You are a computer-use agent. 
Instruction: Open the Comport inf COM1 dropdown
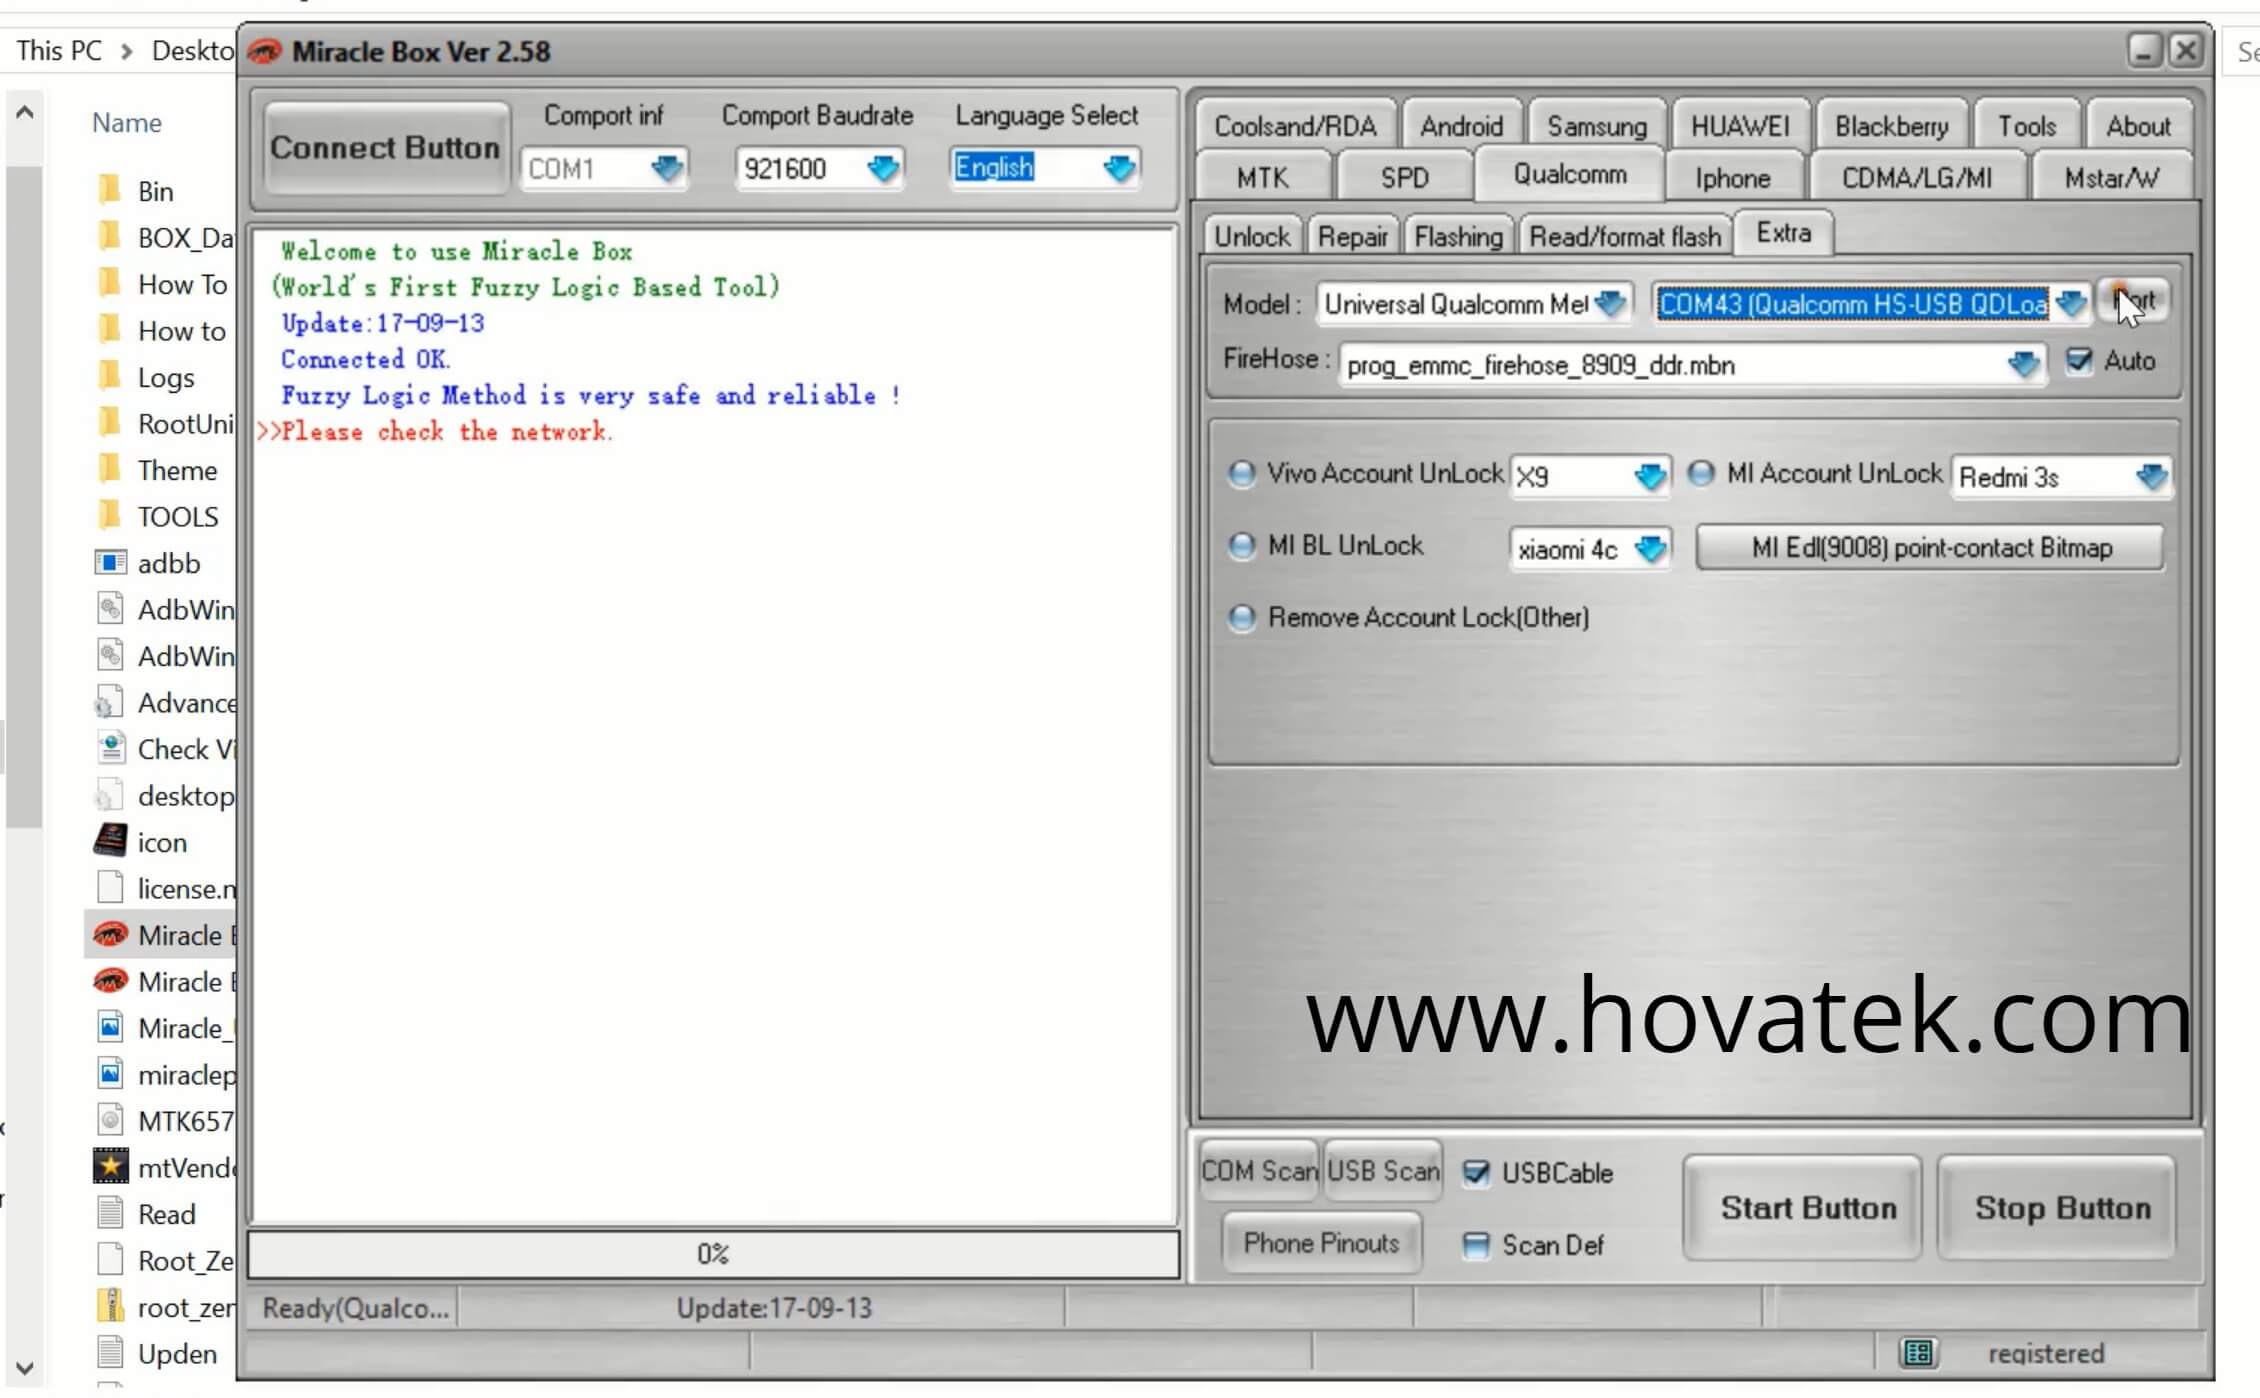(667, 168)
